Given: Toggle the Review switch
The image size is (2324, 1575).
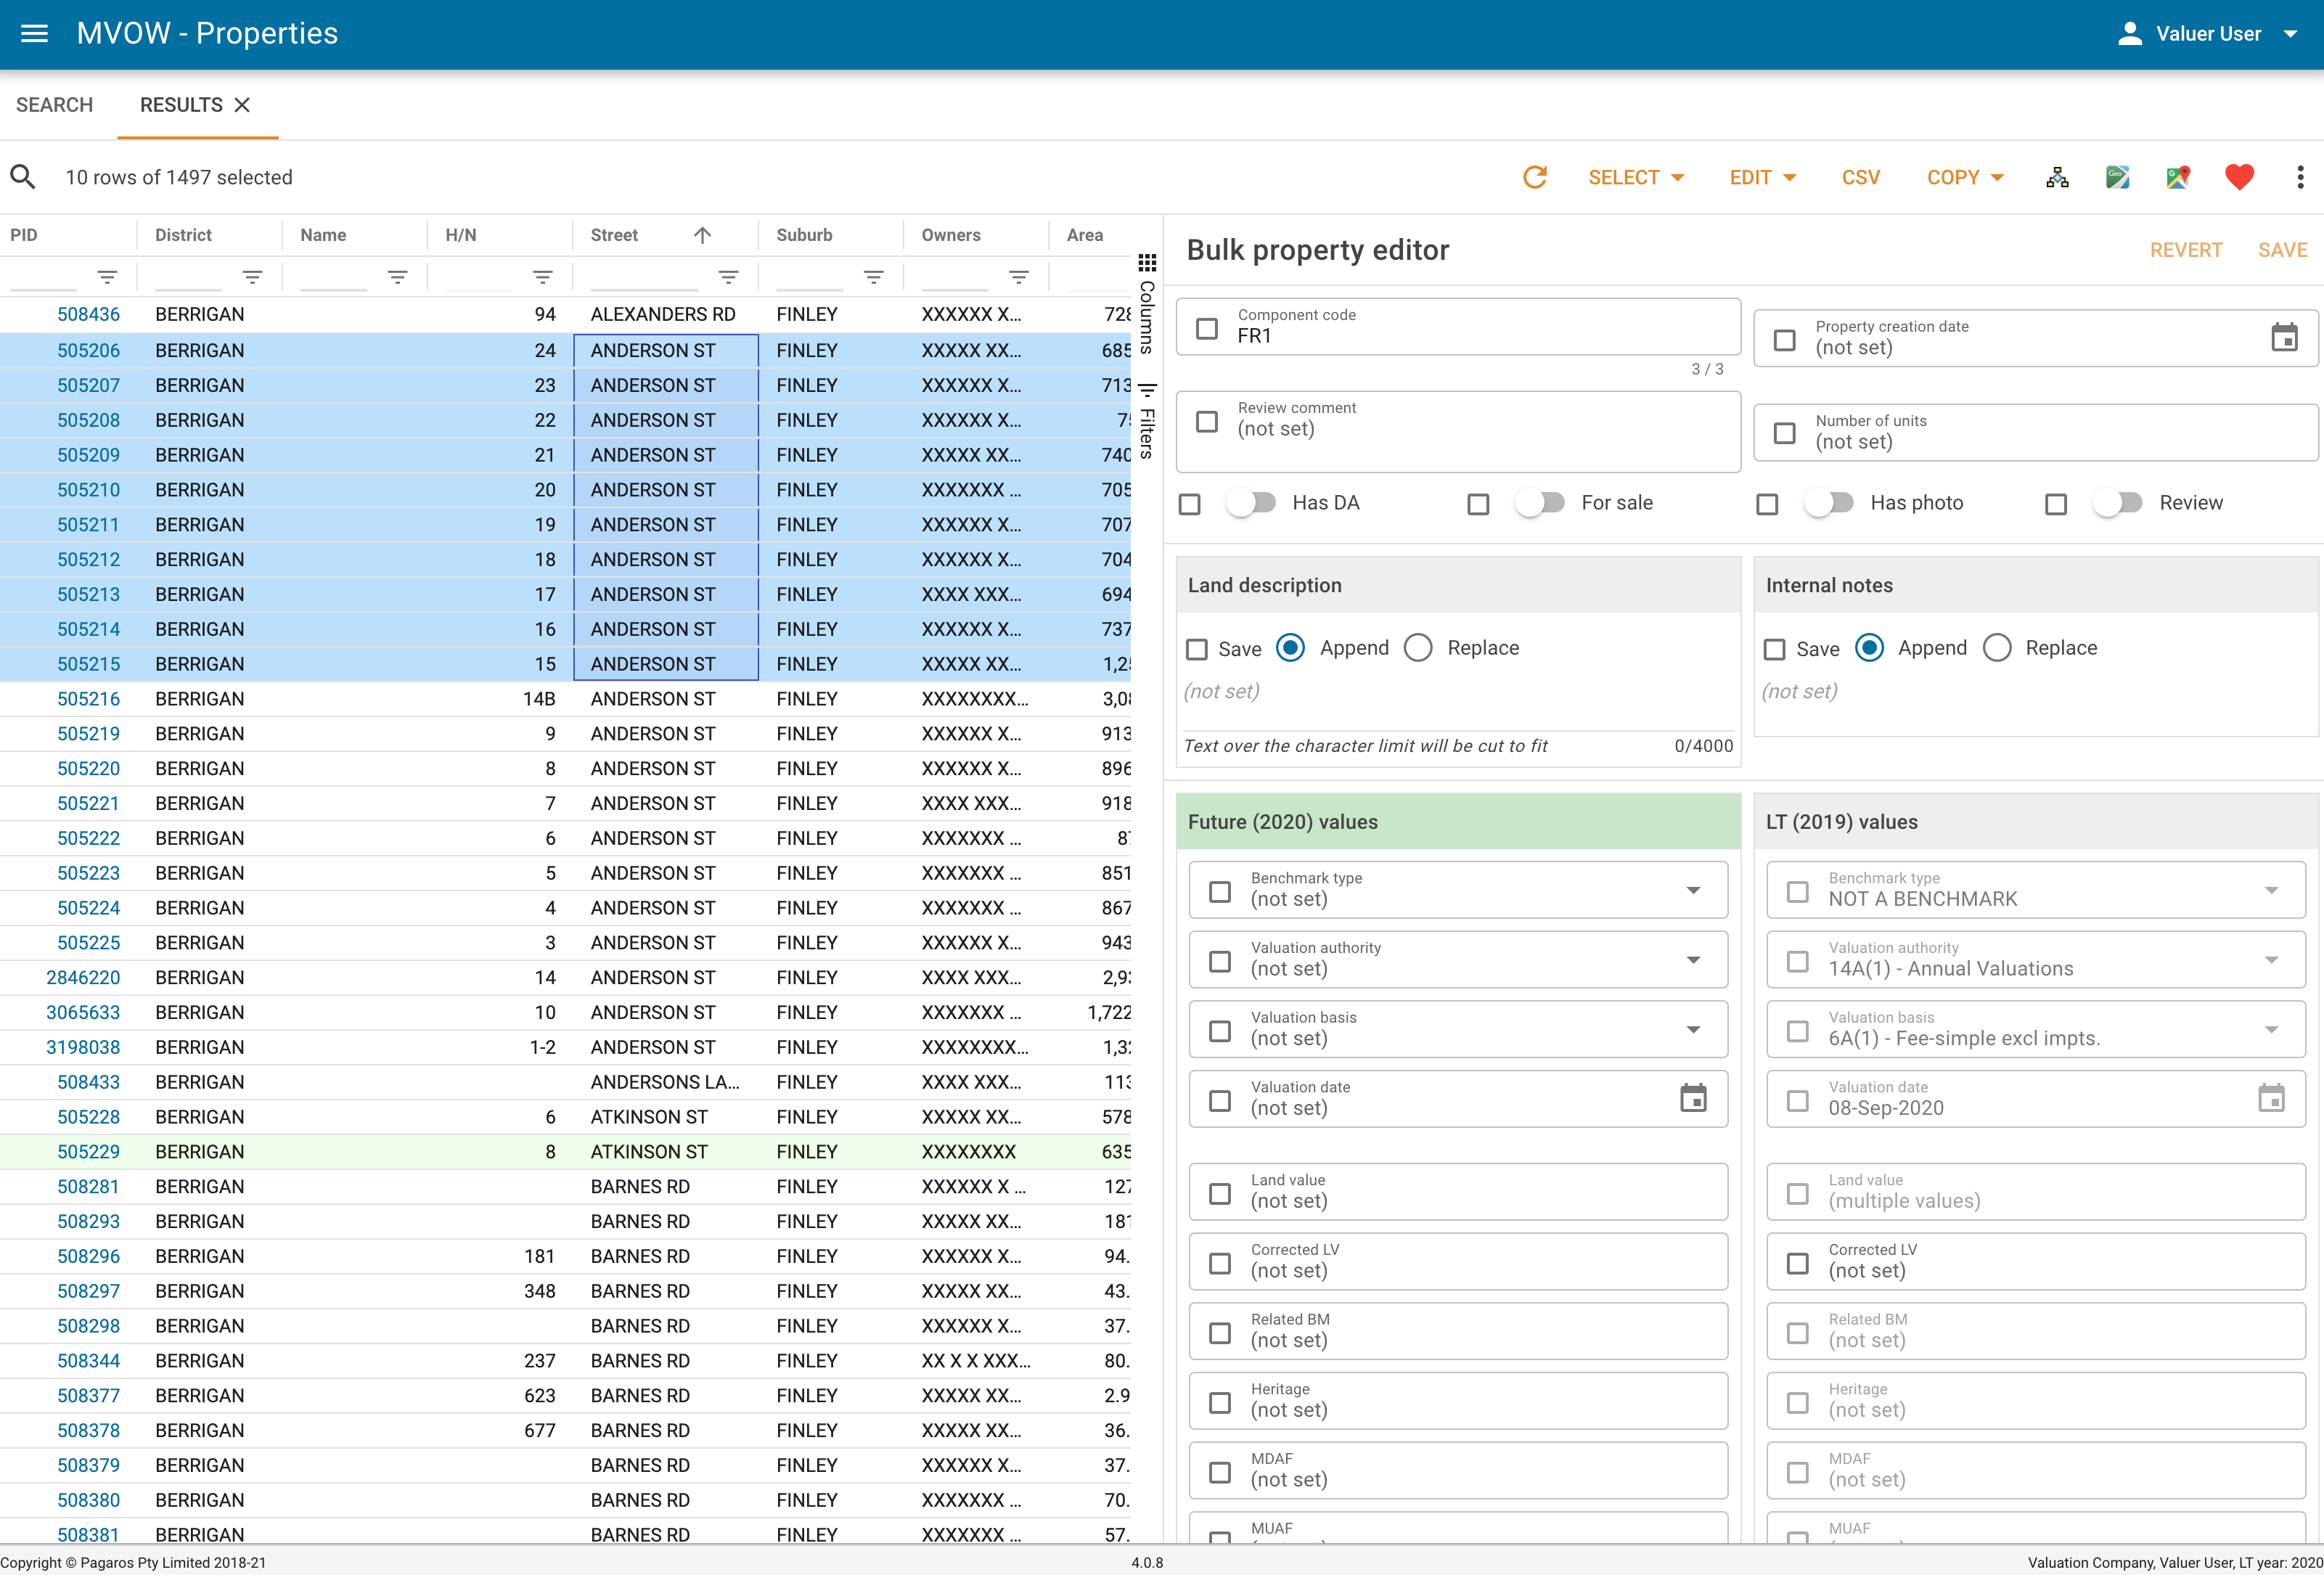Looking at the screenshot, I should tap(2118, 503).
